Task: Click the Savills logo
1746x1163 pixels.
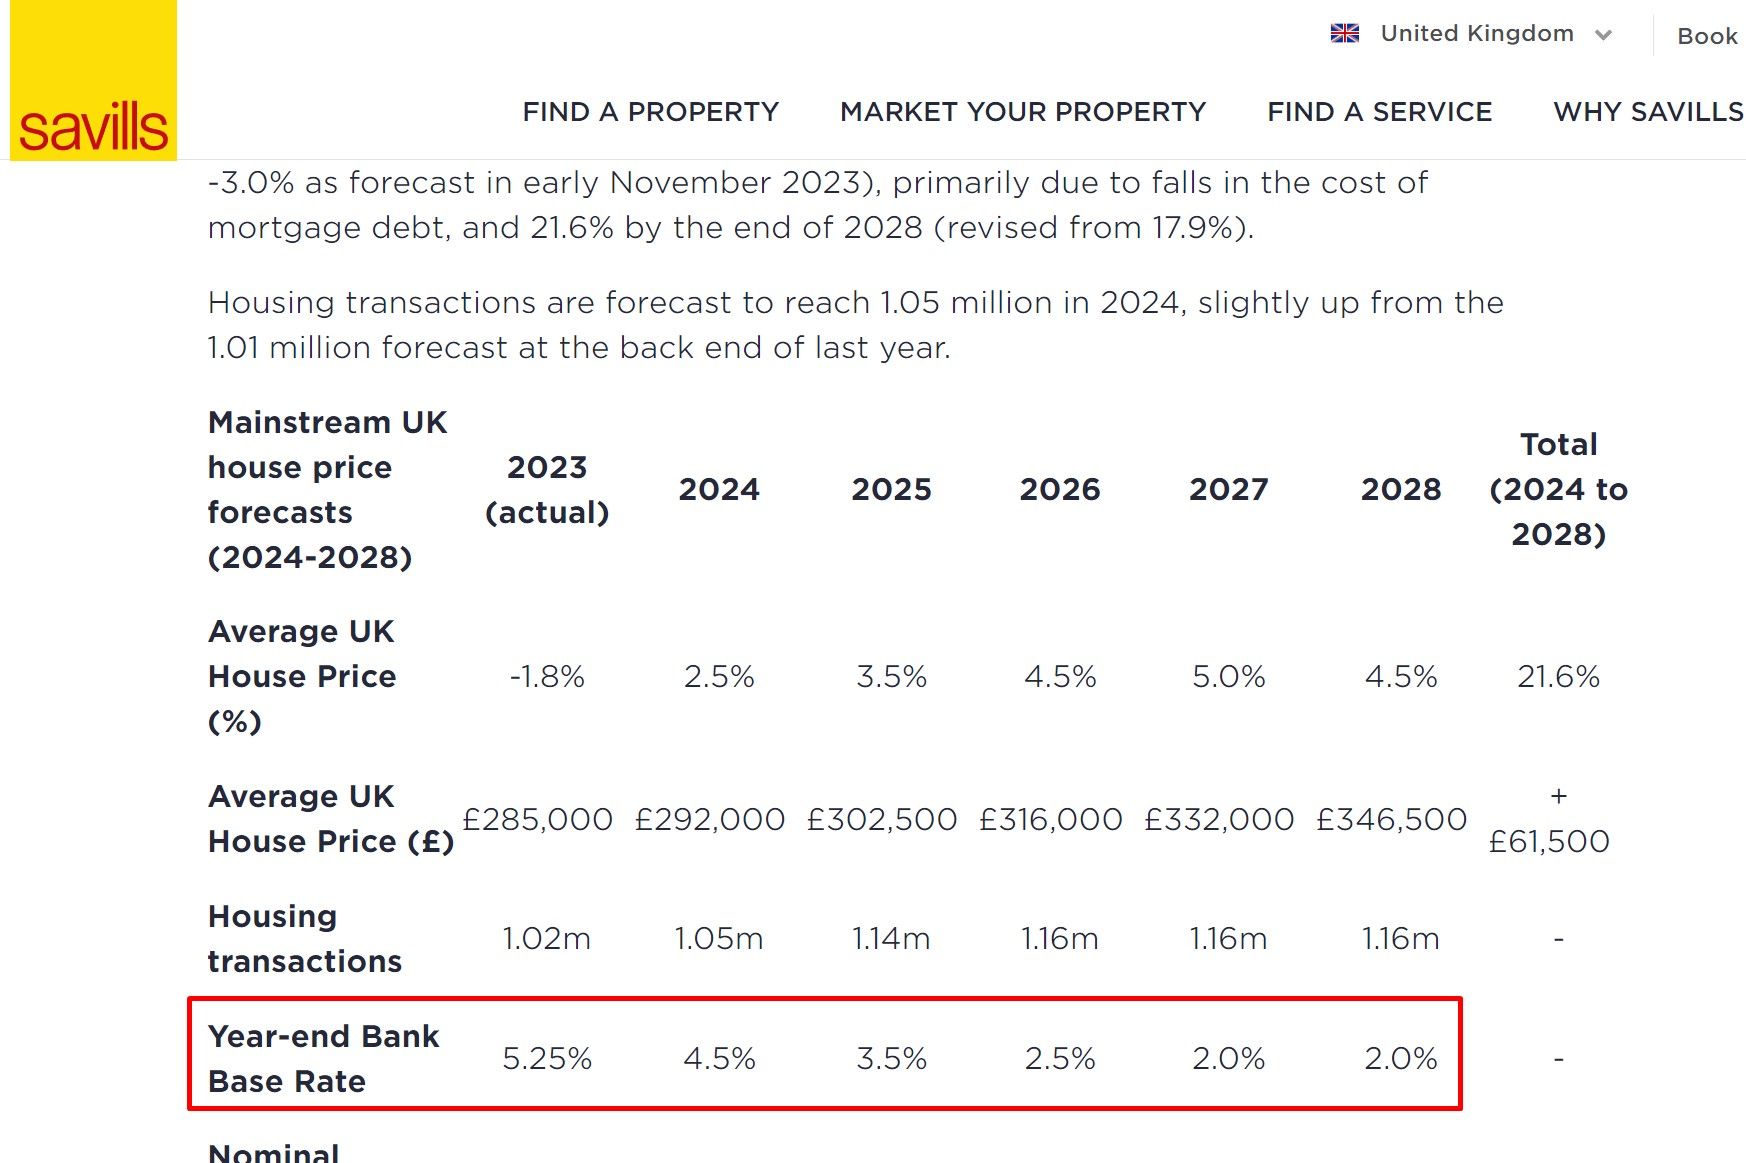Action: point(93,82)
